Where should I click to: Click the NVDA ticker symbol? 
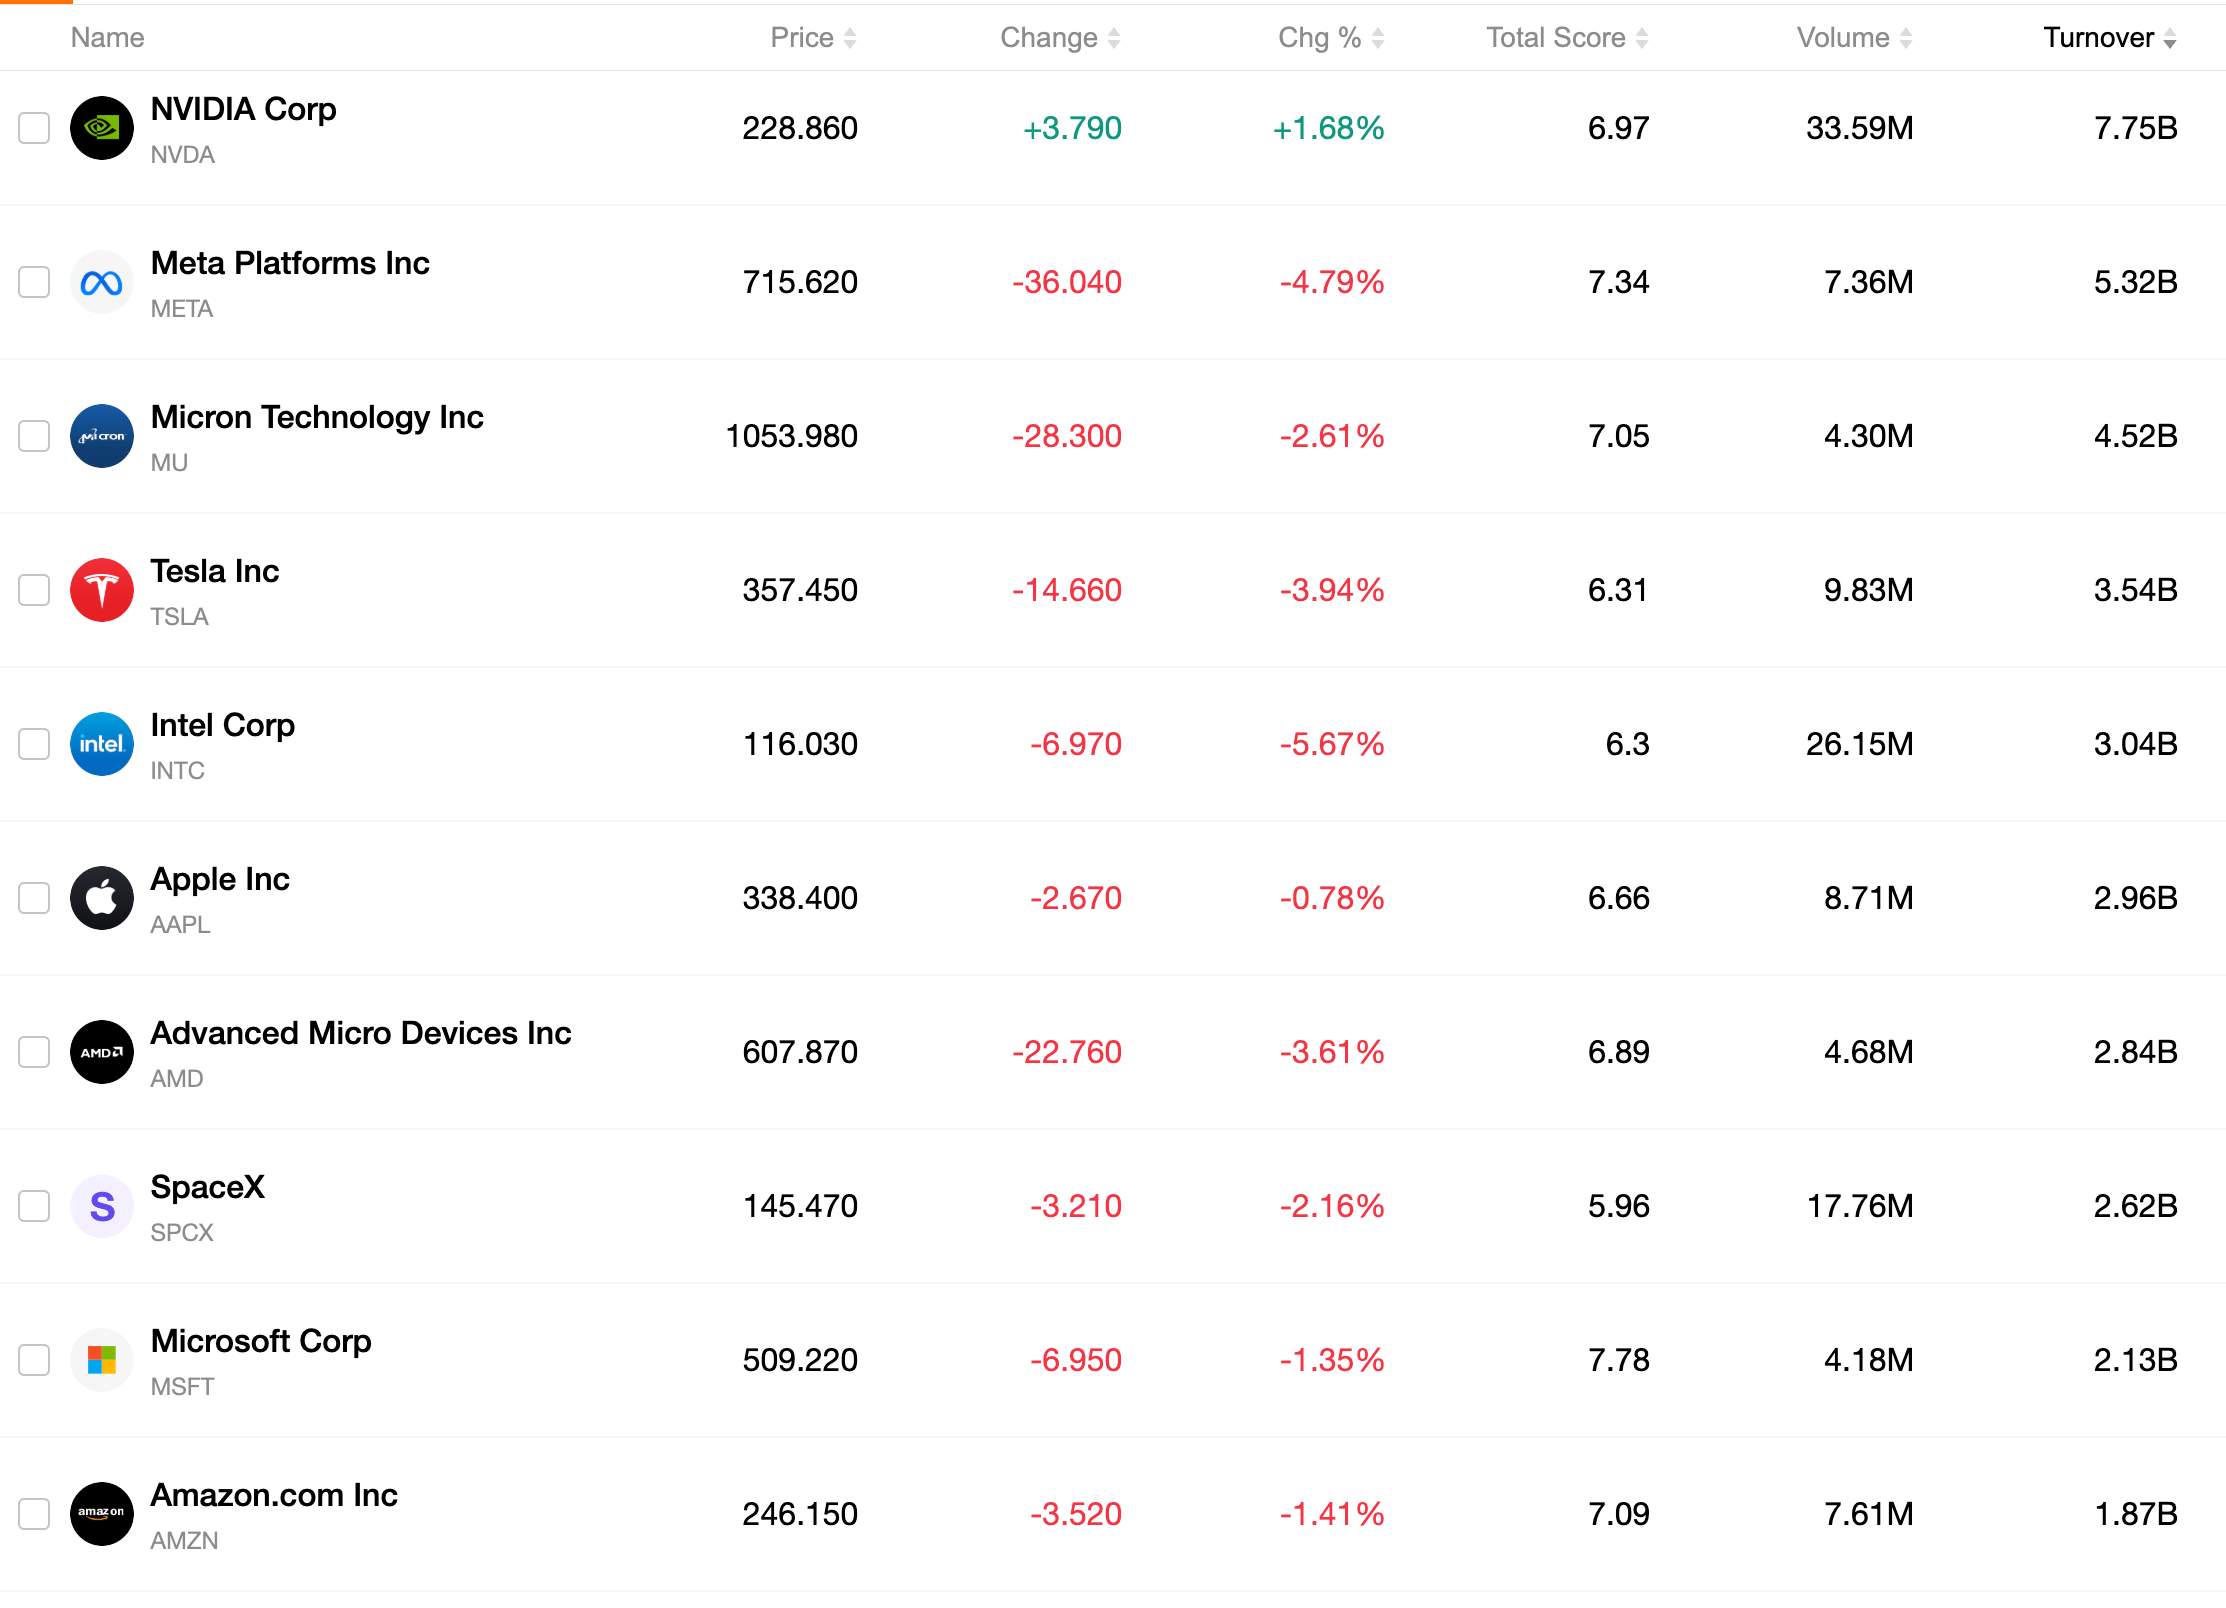pos(183,155)
